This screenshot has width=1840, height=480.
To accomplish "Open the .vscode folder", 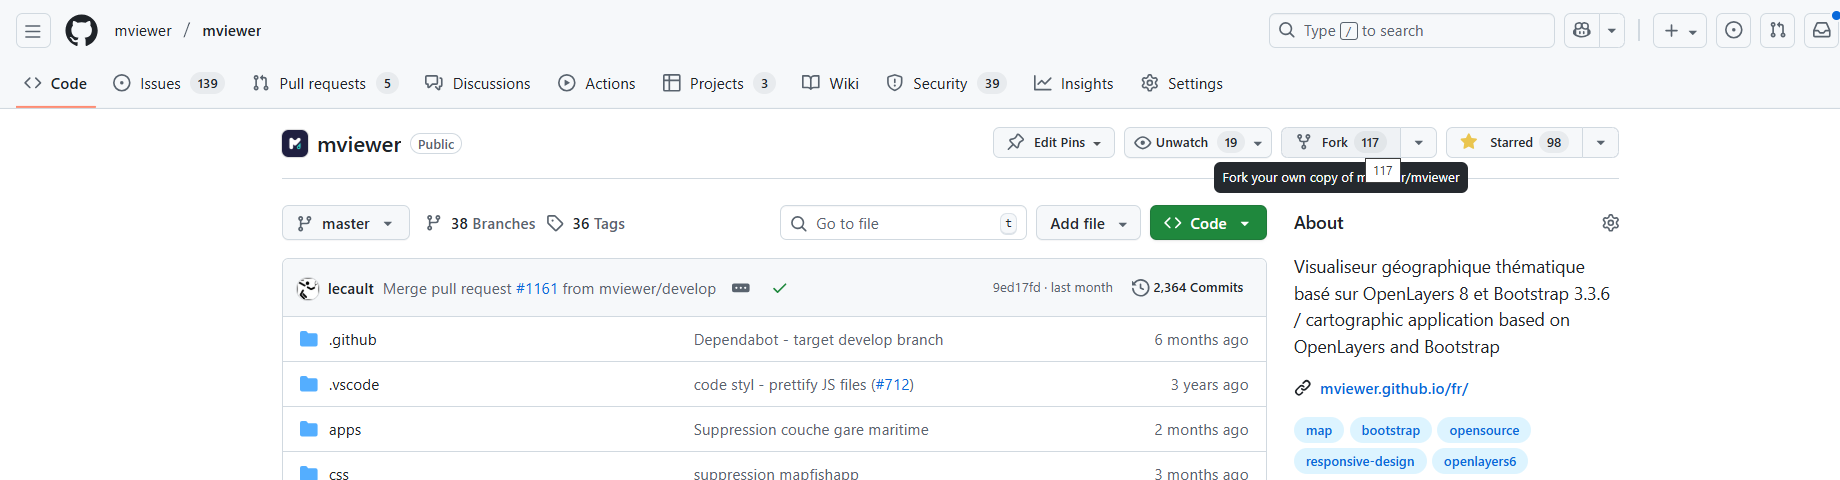I will [x=354, y=385].
